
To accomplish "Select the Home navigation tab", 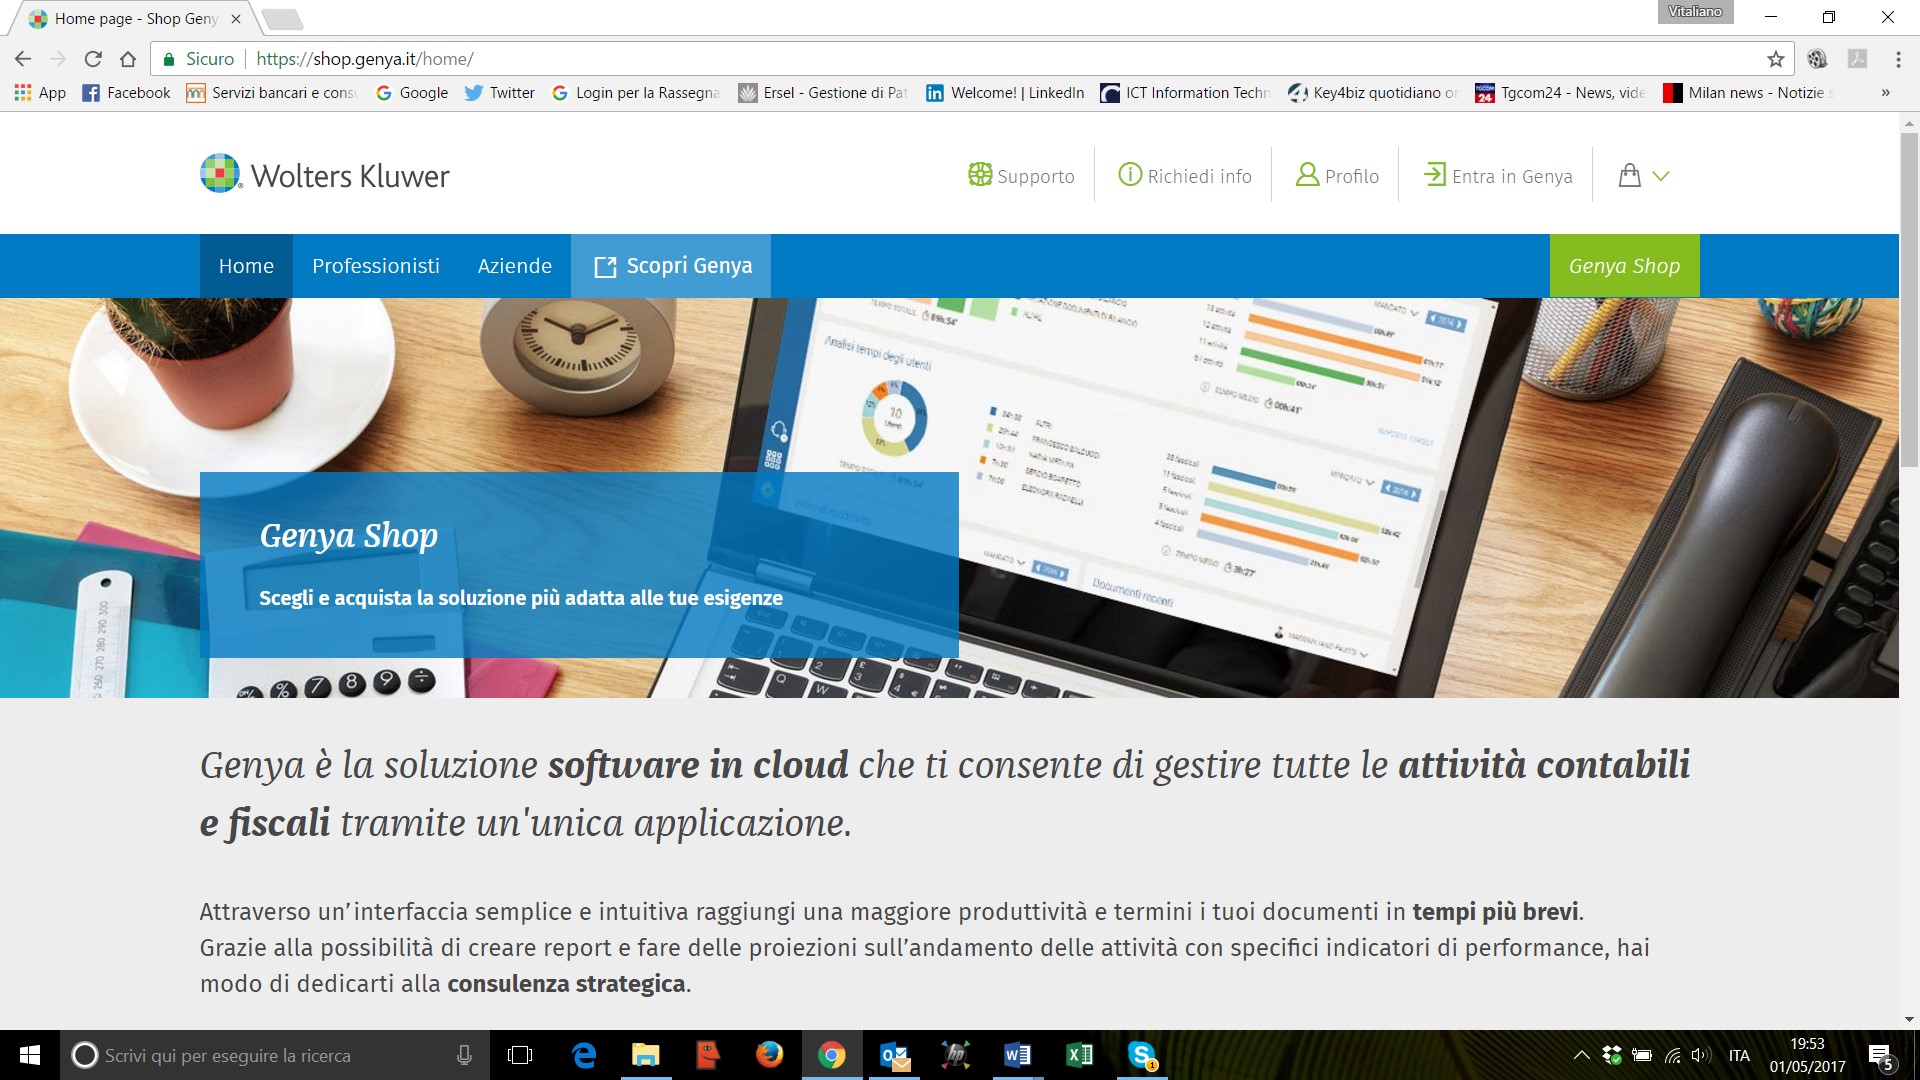I will [x=246, y=266].
